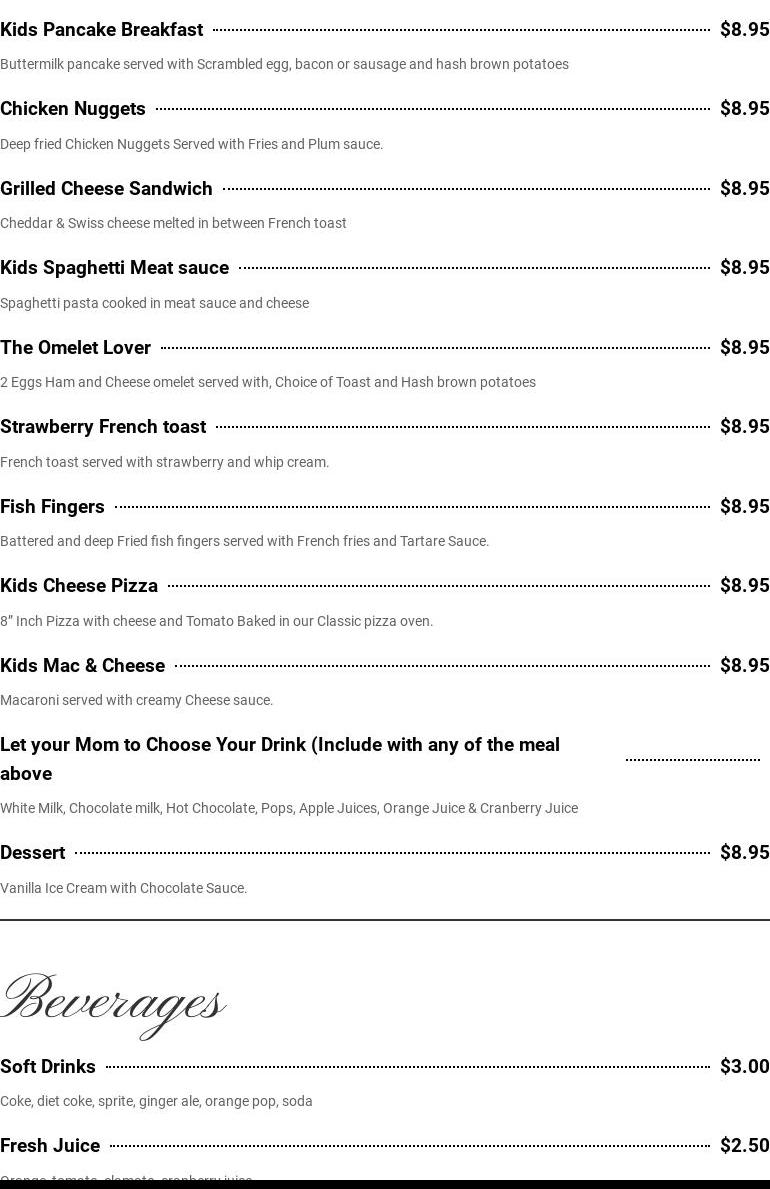Select the Kids Cheese Pizza item

click(x=79, y=586)
